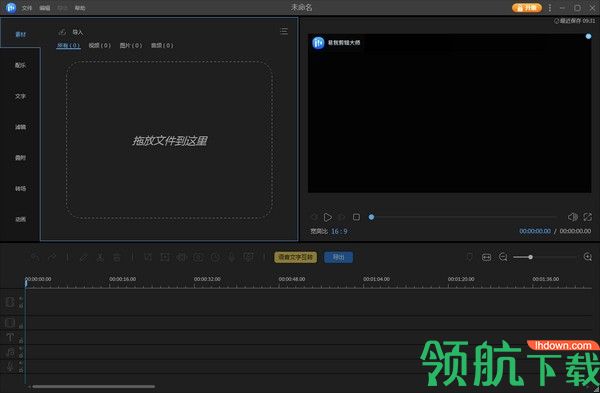The height and width of the screenshot is (393, 600).
Task: Enter fullscreen preview mode
Action: [x=587, y=217]
